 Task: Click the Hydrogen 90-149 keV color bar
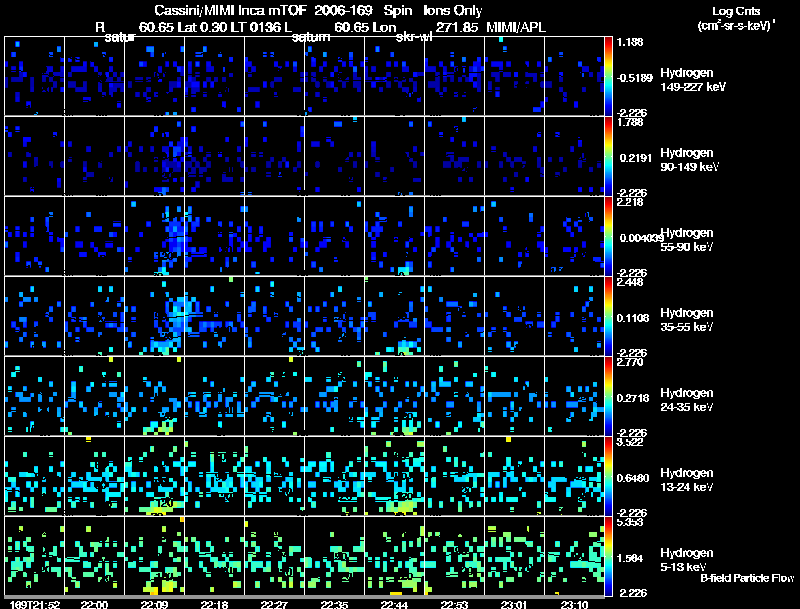coord(610,155)
